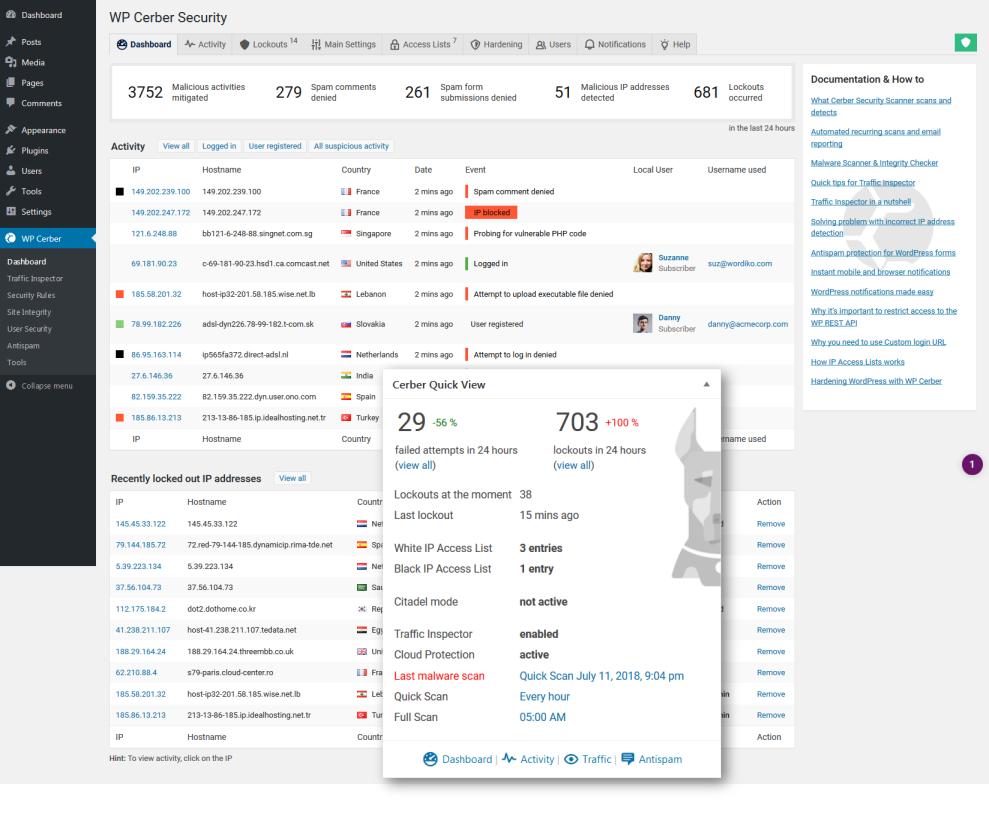
Task: Open the Access Lists tab
Action: point(423,44)
